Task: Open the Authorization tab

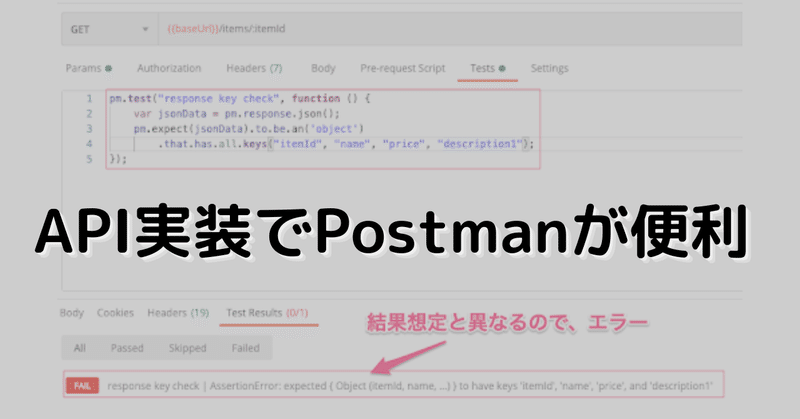Action: tap(169, 68)
